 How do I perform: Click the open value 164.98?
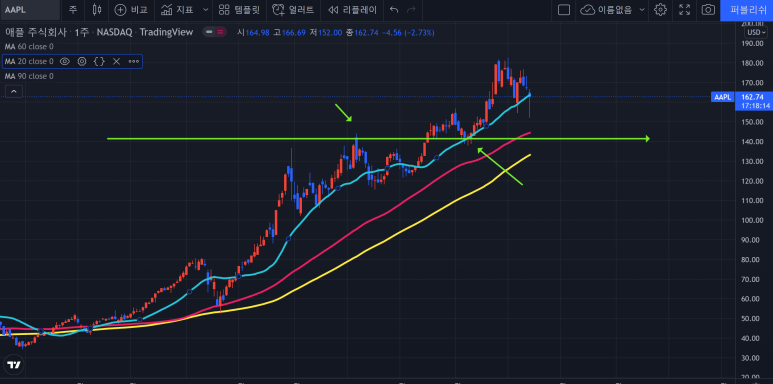pyautogui.click(x=257, y=33)
